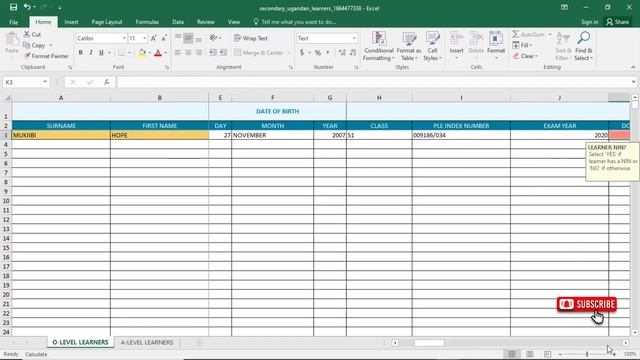Image resolution: width=640 pixels, height=360 pixels.
Task: Open the orientation text rotation tool
Action: click(x=213, y=38)
